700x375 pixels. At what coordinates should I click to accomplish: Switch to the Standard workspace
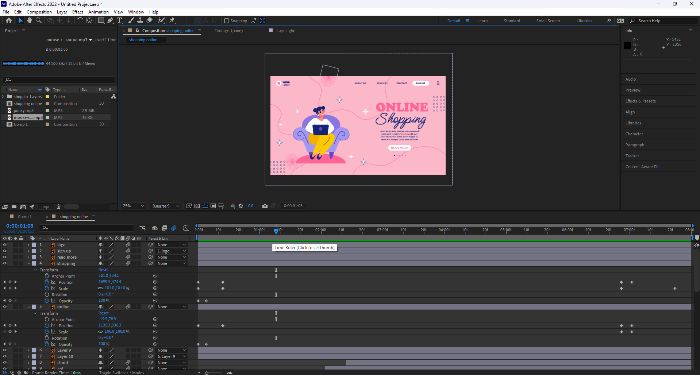point(512,21)
